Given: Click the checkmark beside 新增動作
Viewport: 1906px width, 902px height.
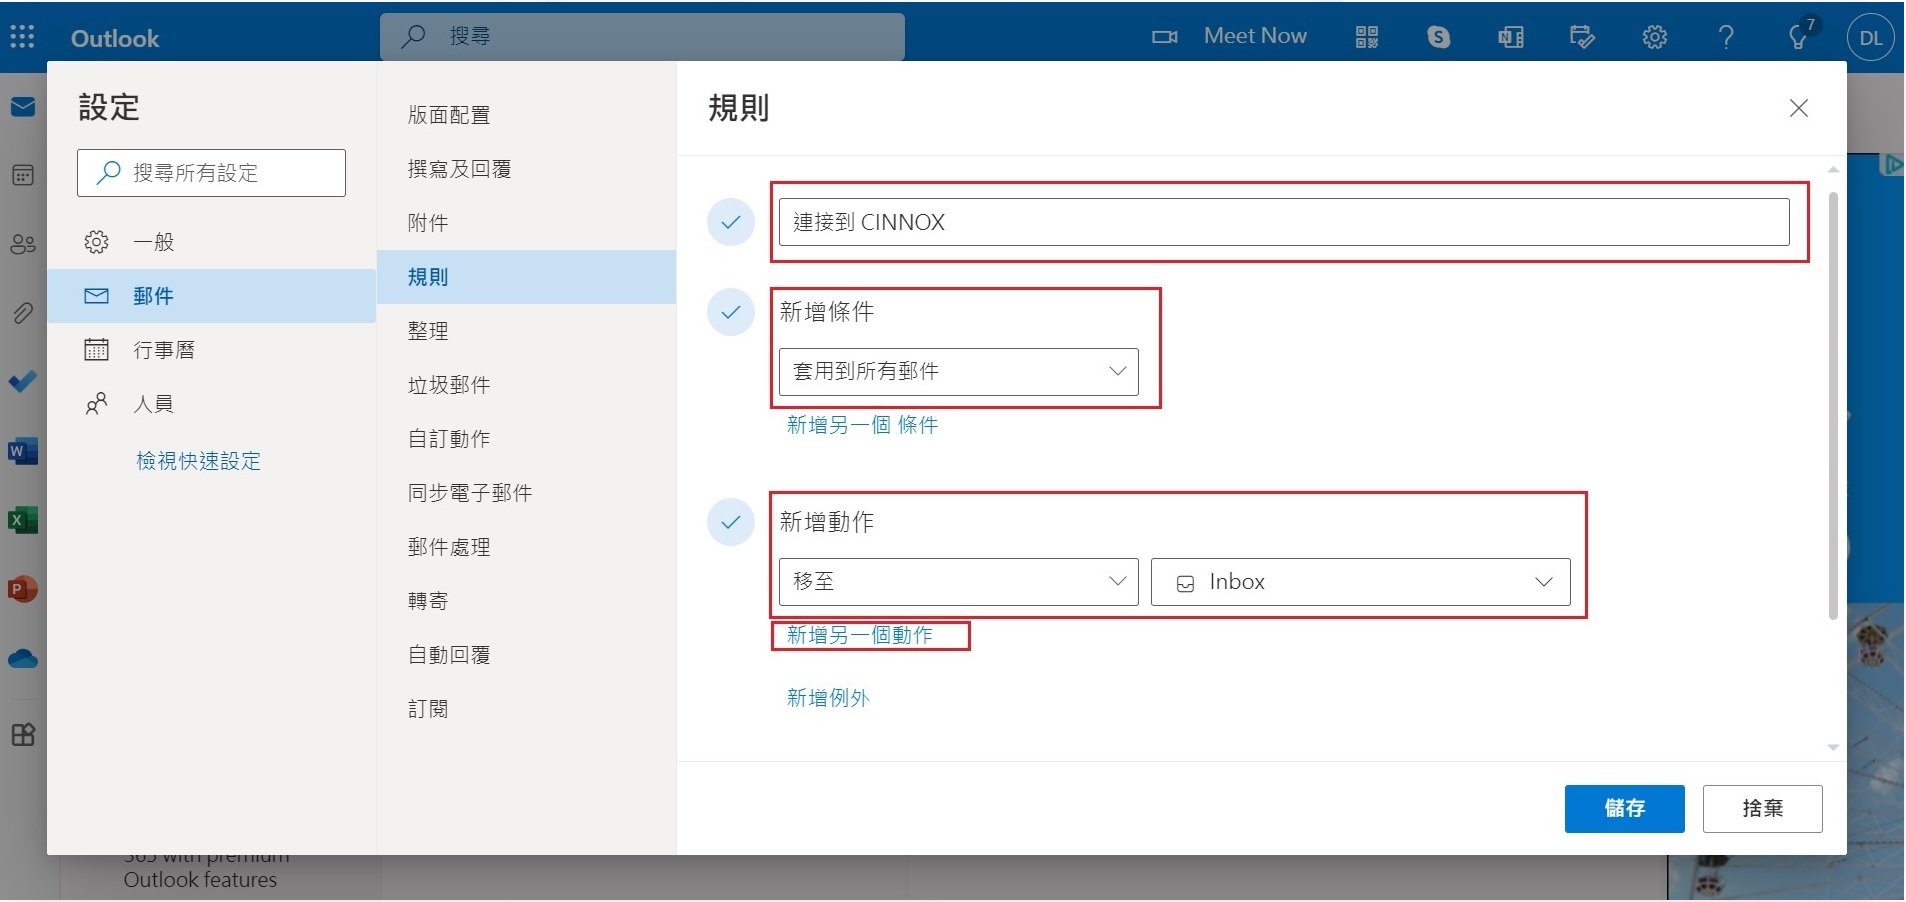Looking at the screenshot, I should pos(731,522).
